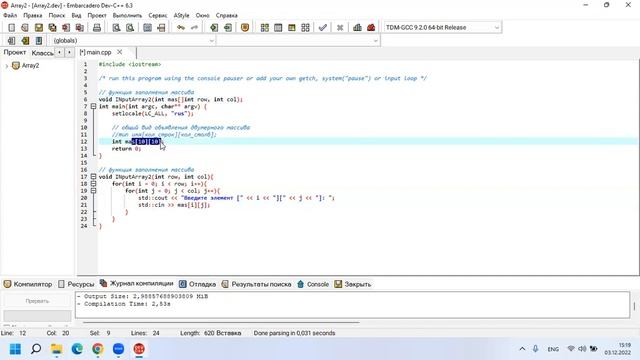Launch Google Chrome from the taskbar
The width and height of the screenshot is (640, 360).
point(98,349)
